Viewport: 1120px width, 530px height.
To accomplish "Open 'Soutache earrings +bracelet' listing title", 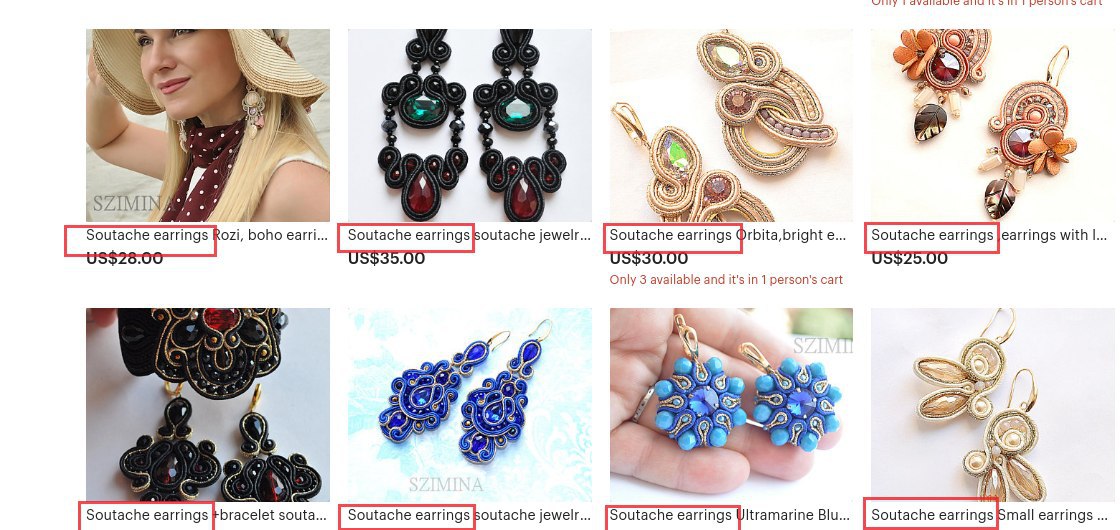I will click(206, 515).
